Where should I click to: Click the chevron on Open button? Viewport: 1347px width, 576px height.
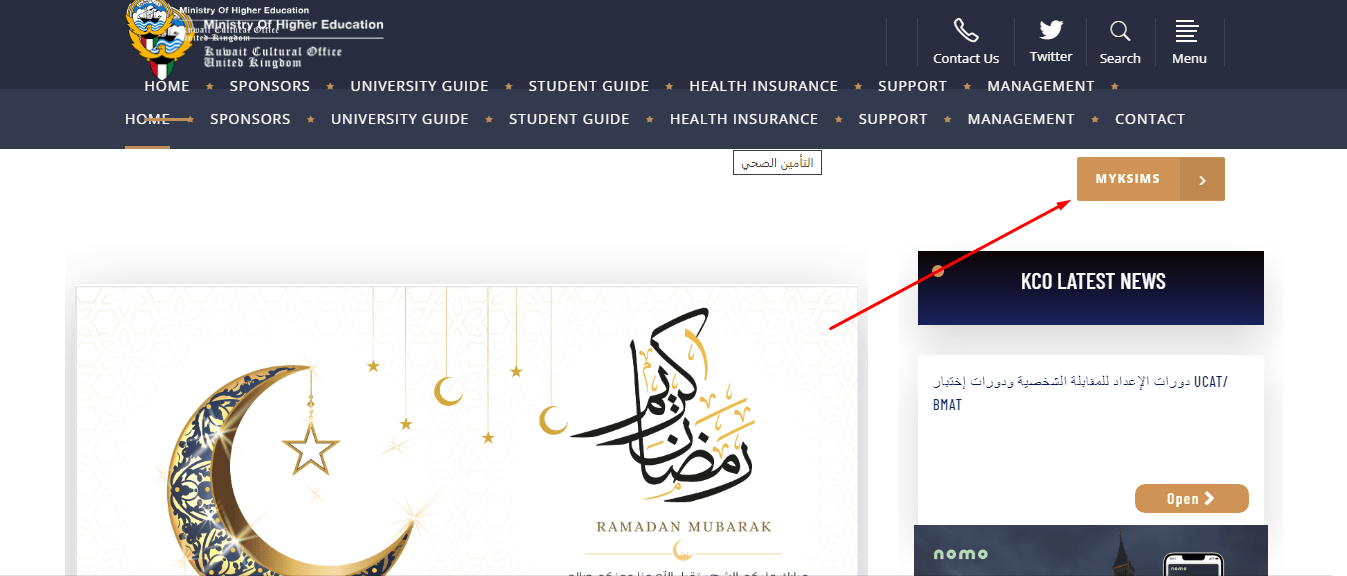(1209, 498)
